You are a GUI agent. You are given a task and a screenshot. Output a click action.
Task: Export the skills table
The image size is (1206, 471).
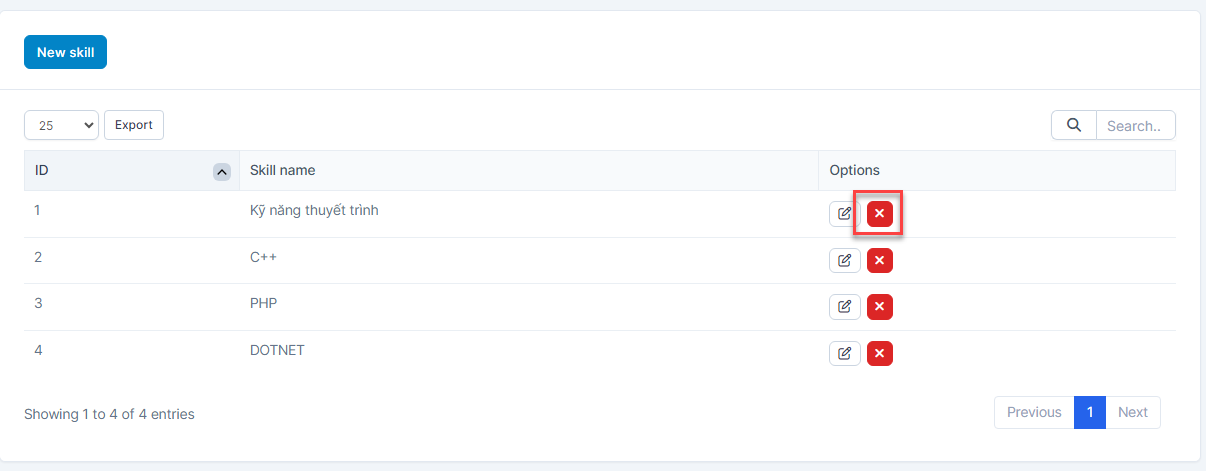coord(134,125)
